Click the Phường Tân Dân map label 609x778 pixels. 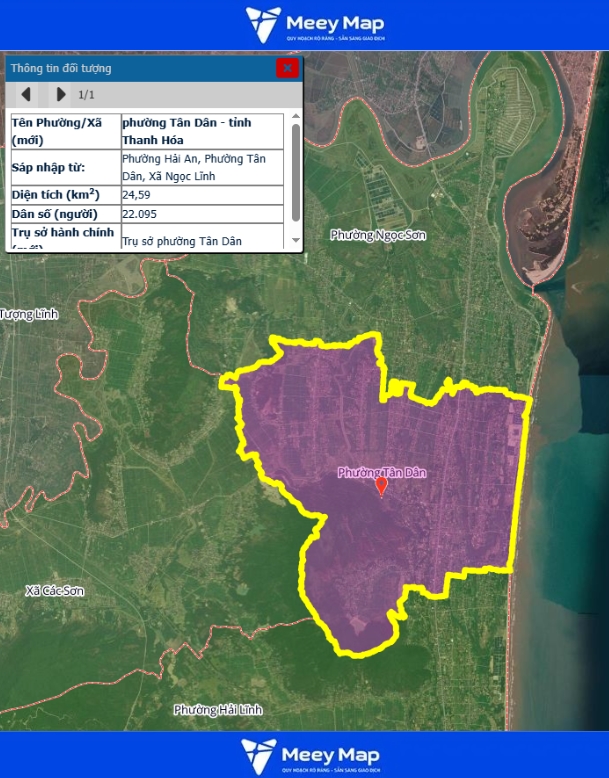tap(381, 472)
